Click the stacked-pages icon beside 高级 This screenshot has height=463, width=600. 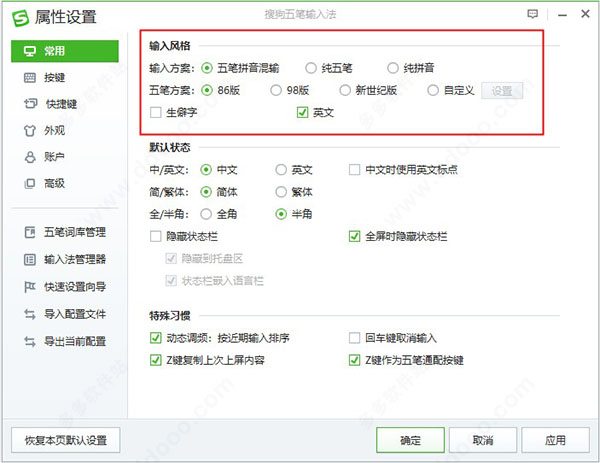tap(30, 184)
